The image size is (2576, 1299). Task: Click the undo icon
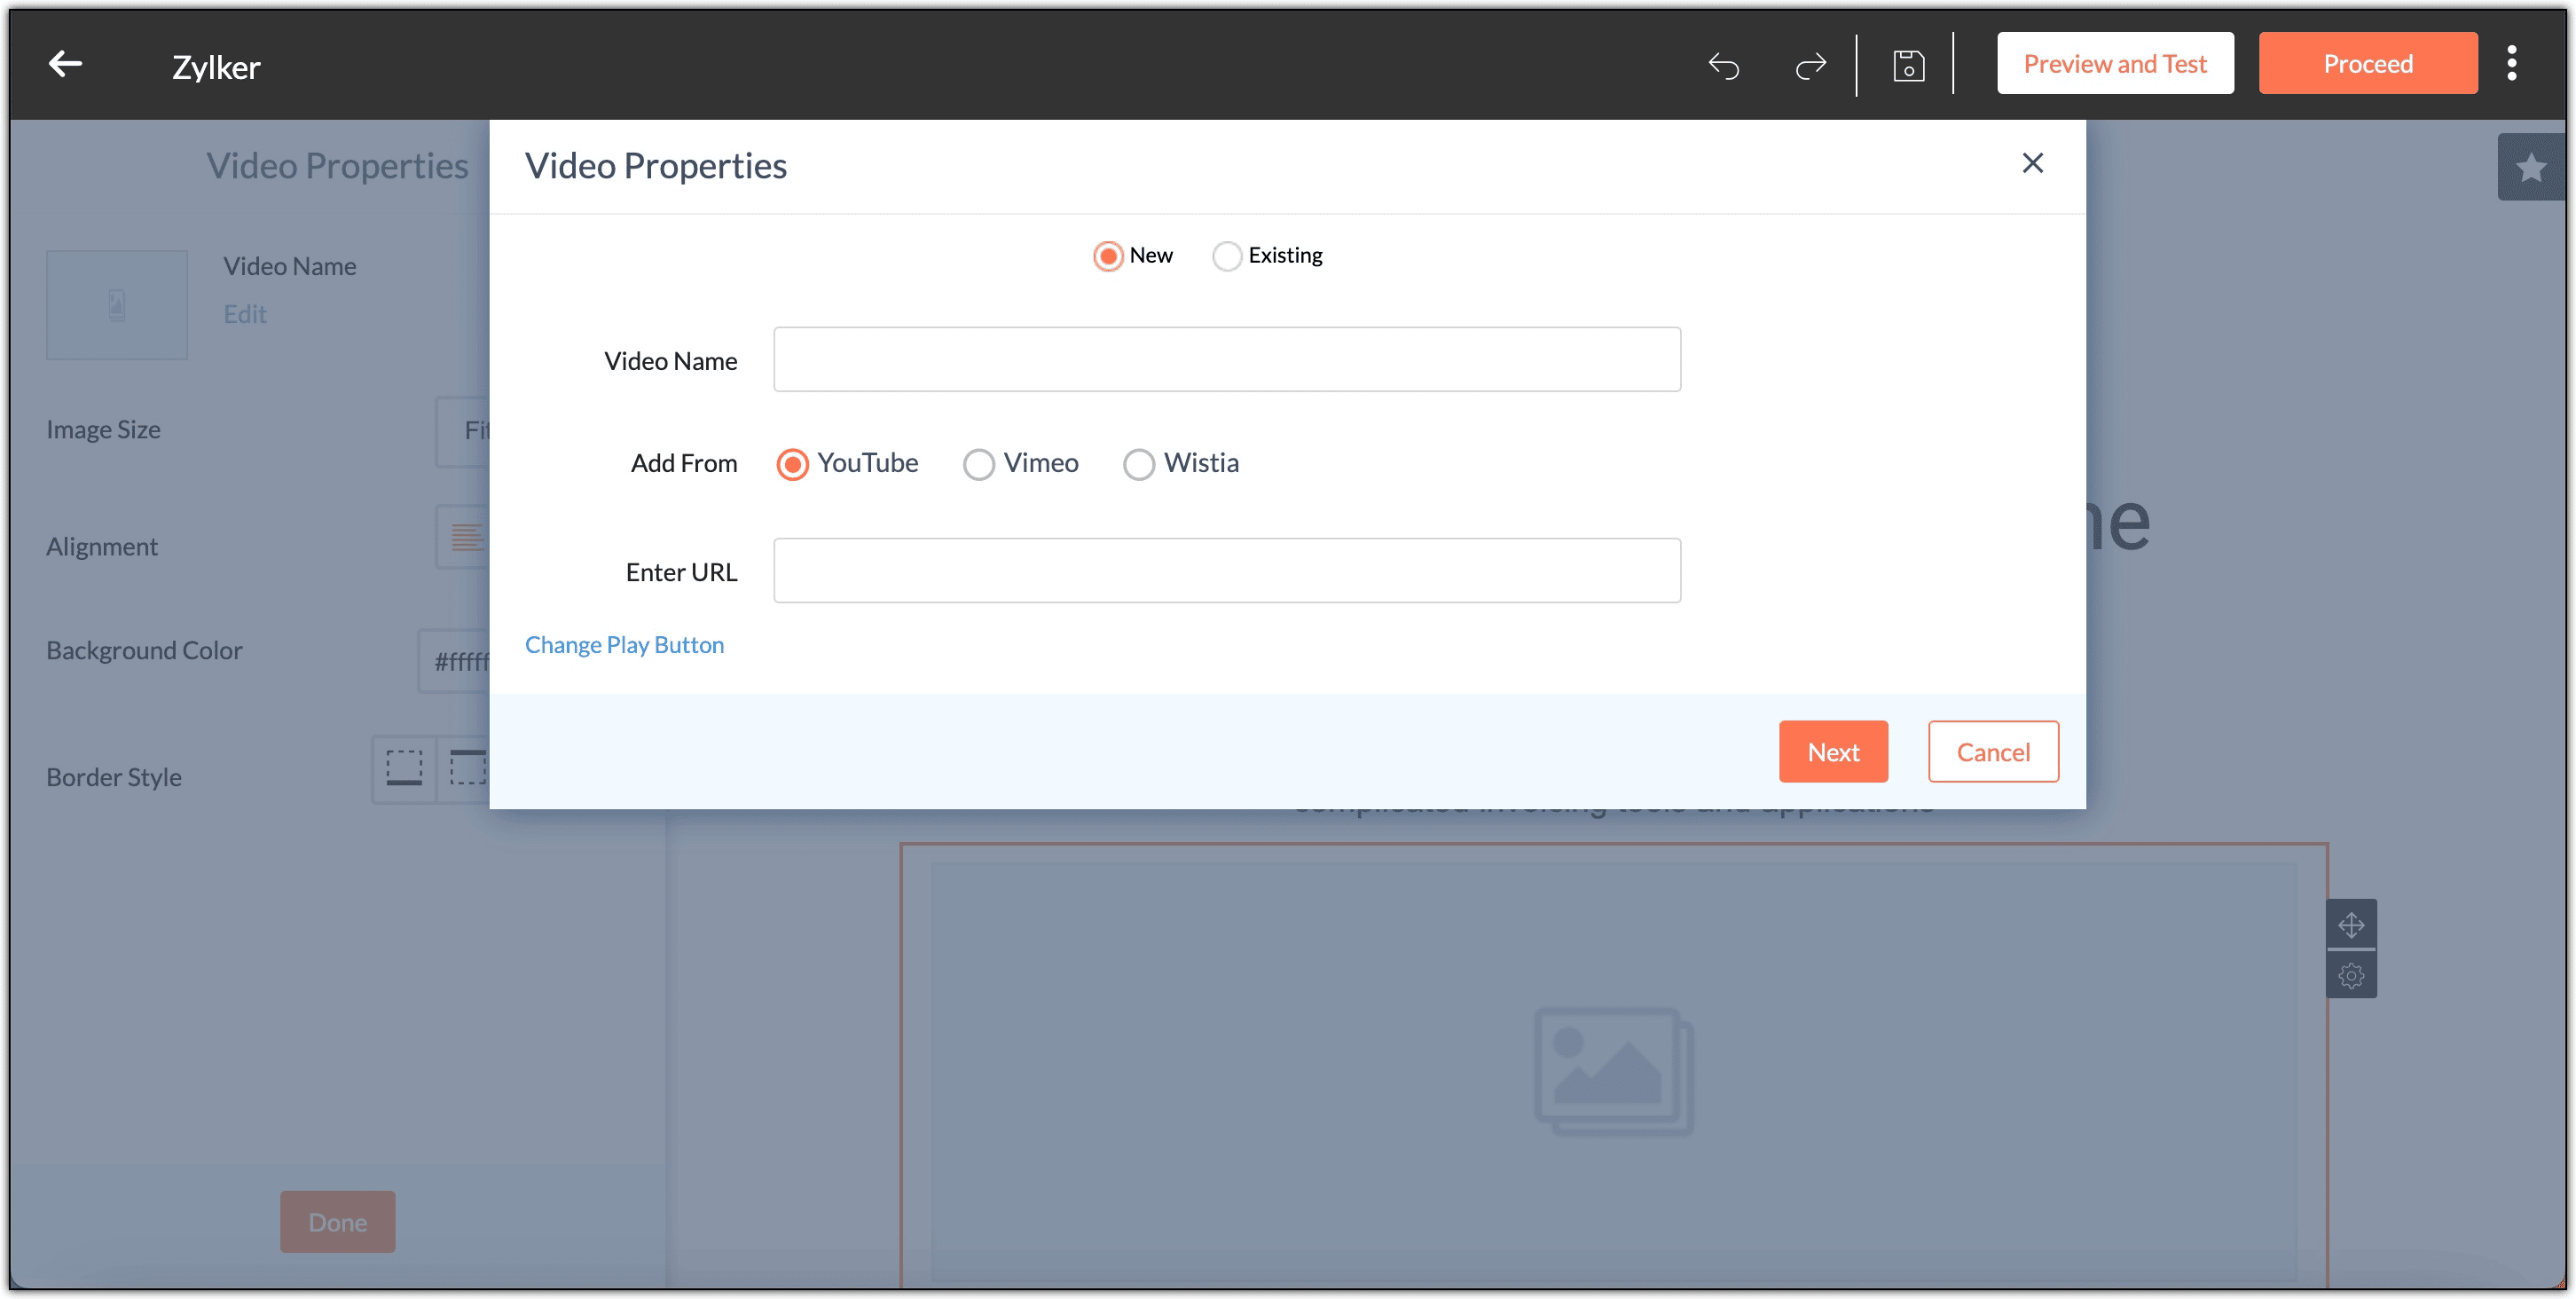click(x=1723, y=66)
